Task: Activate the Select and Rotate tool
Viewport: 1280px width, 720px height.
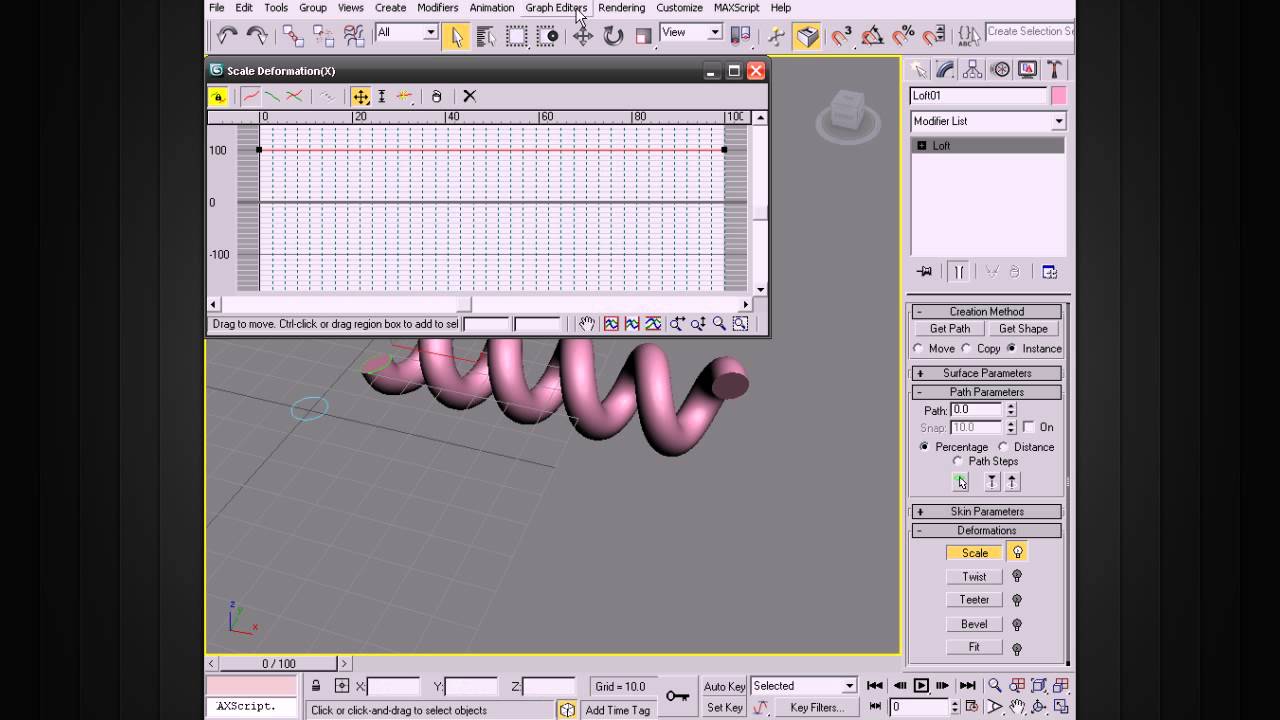Action: click(x=613, y=36)
